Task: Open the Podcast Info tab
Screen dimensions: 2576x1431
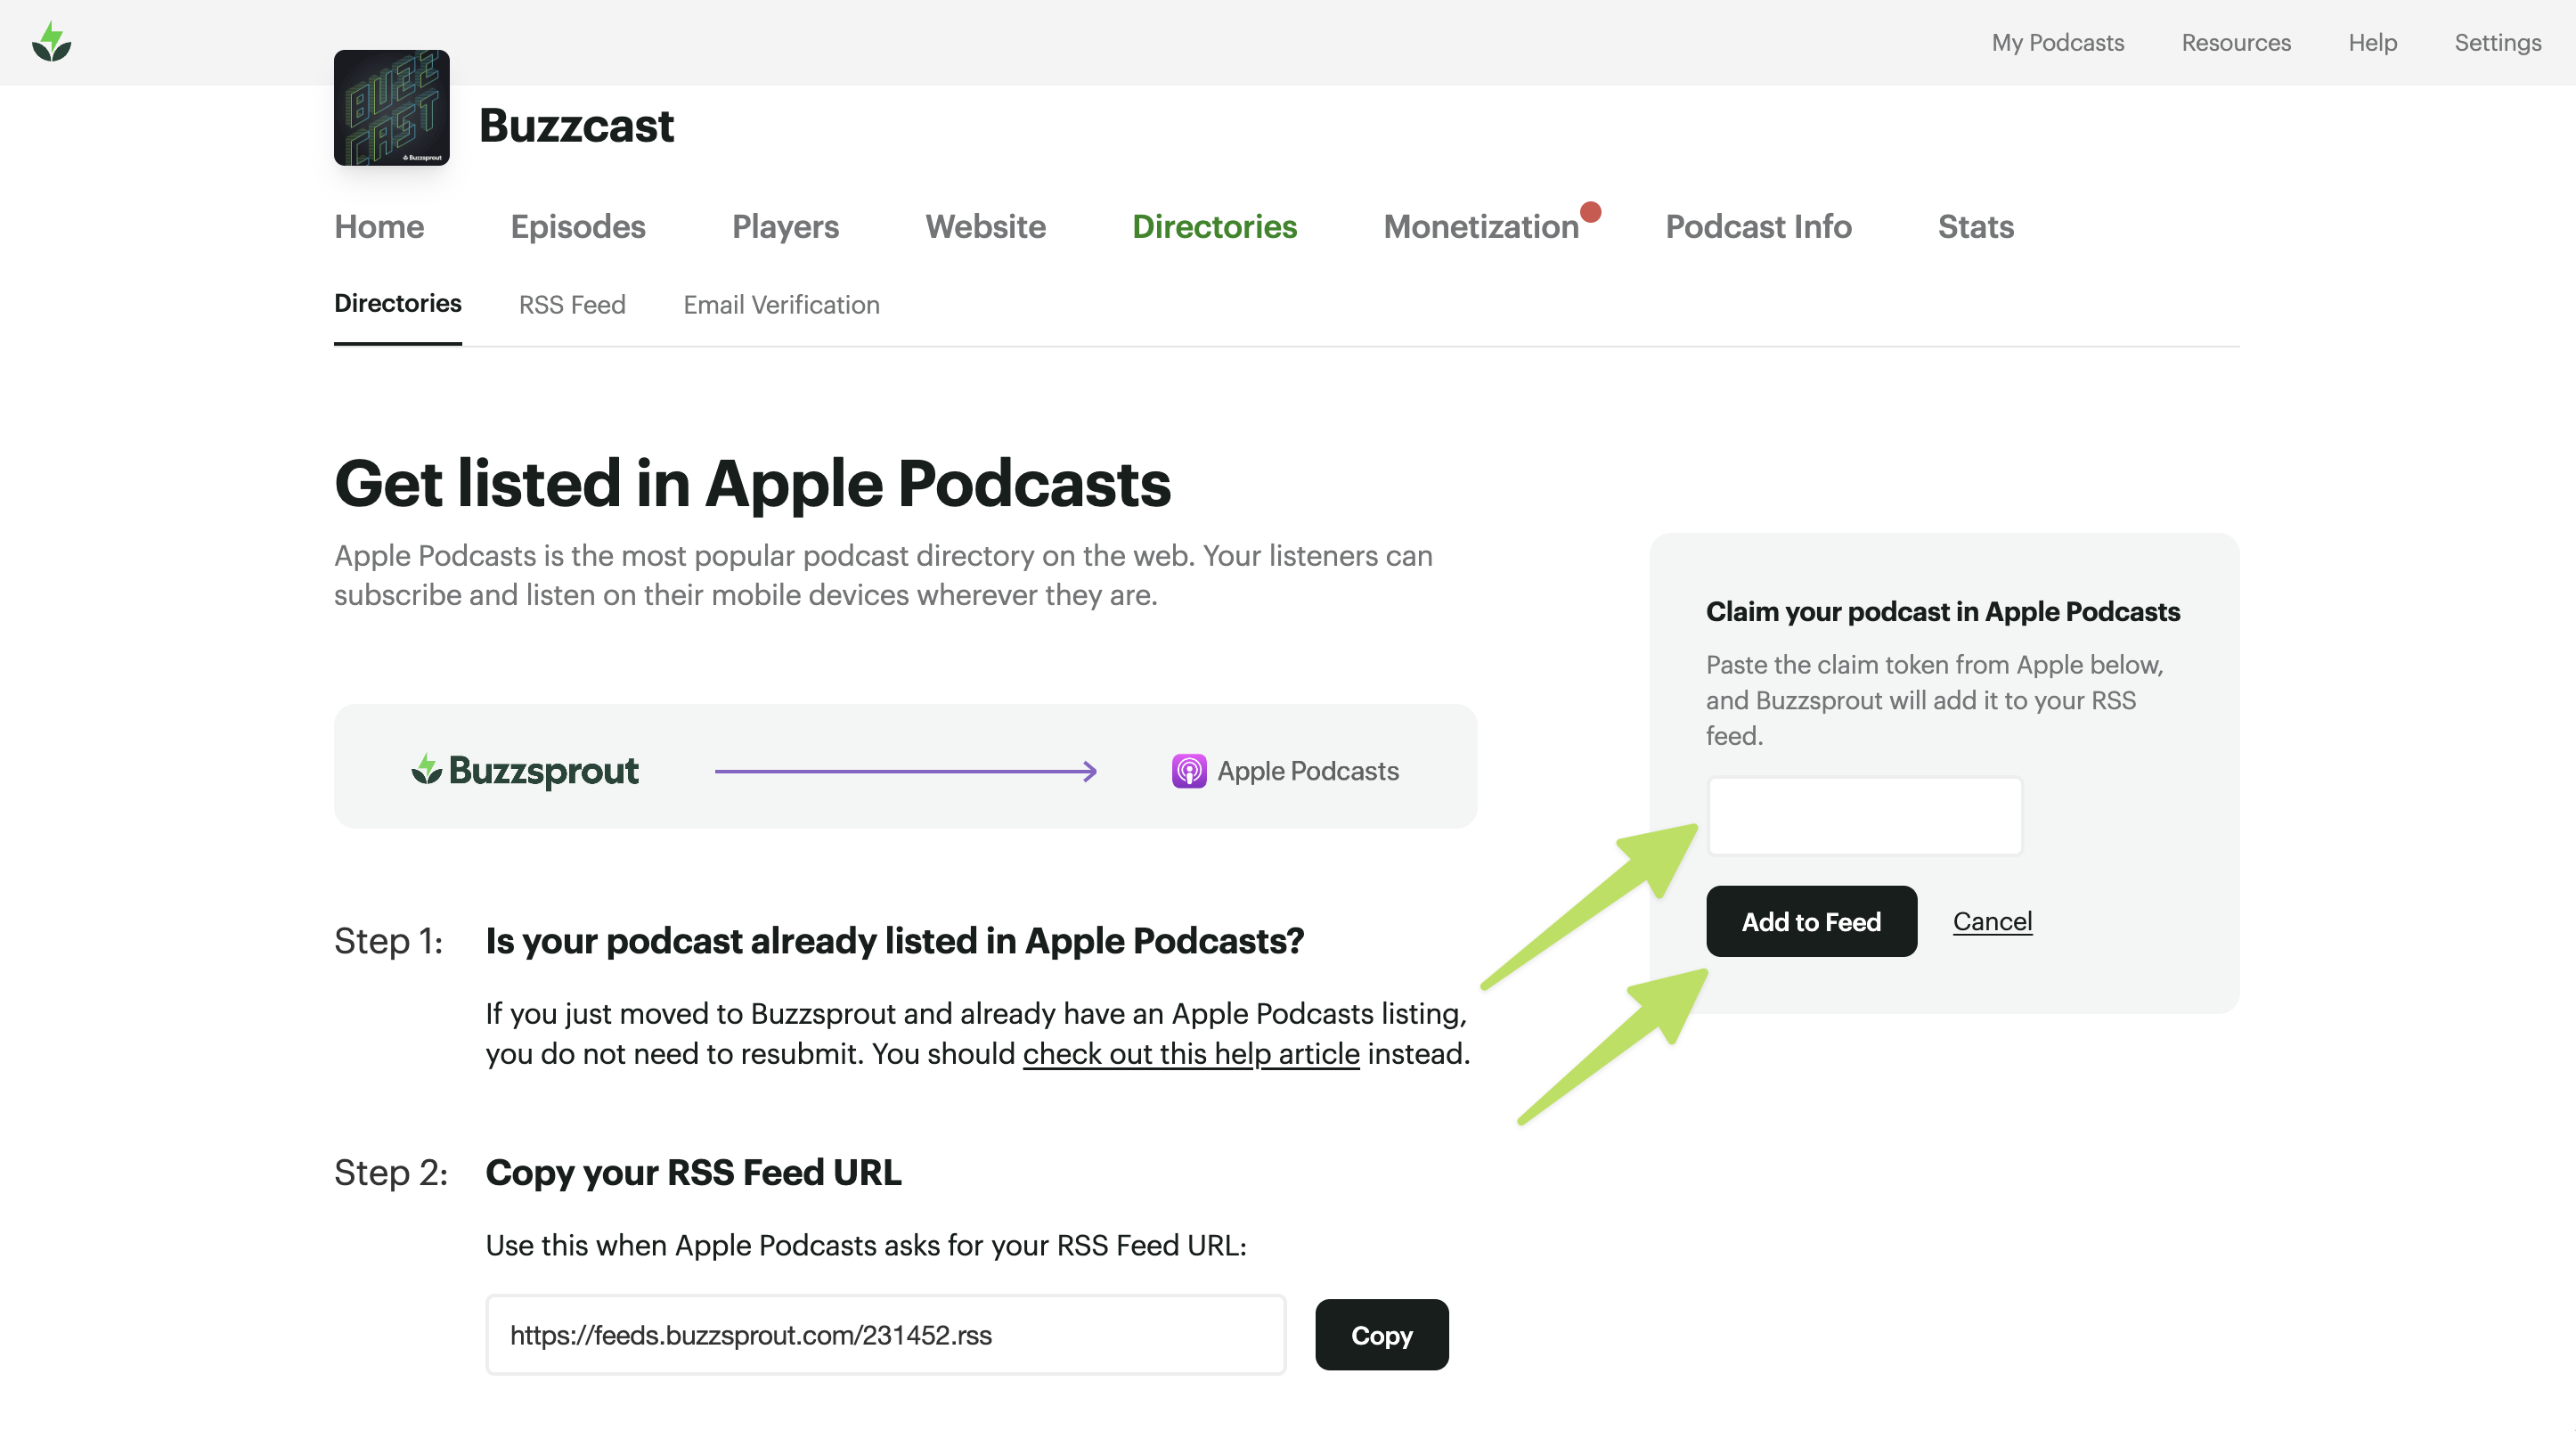Action: 1758,227
